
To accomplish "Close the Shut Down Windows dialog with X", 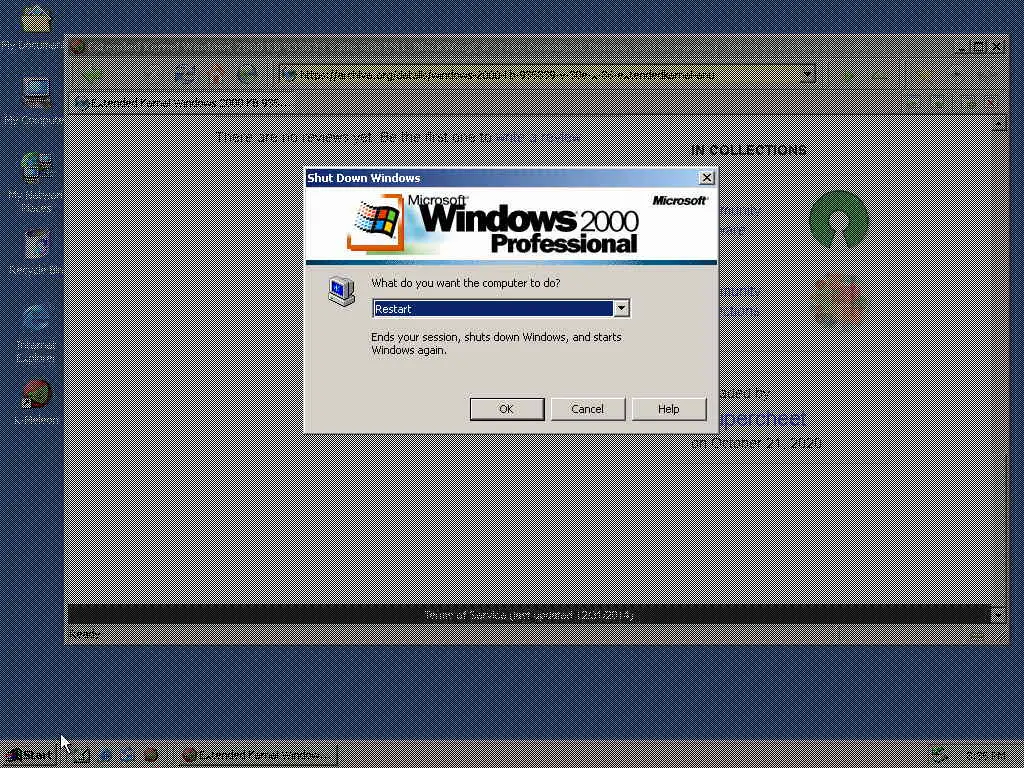I will (707, 178).
